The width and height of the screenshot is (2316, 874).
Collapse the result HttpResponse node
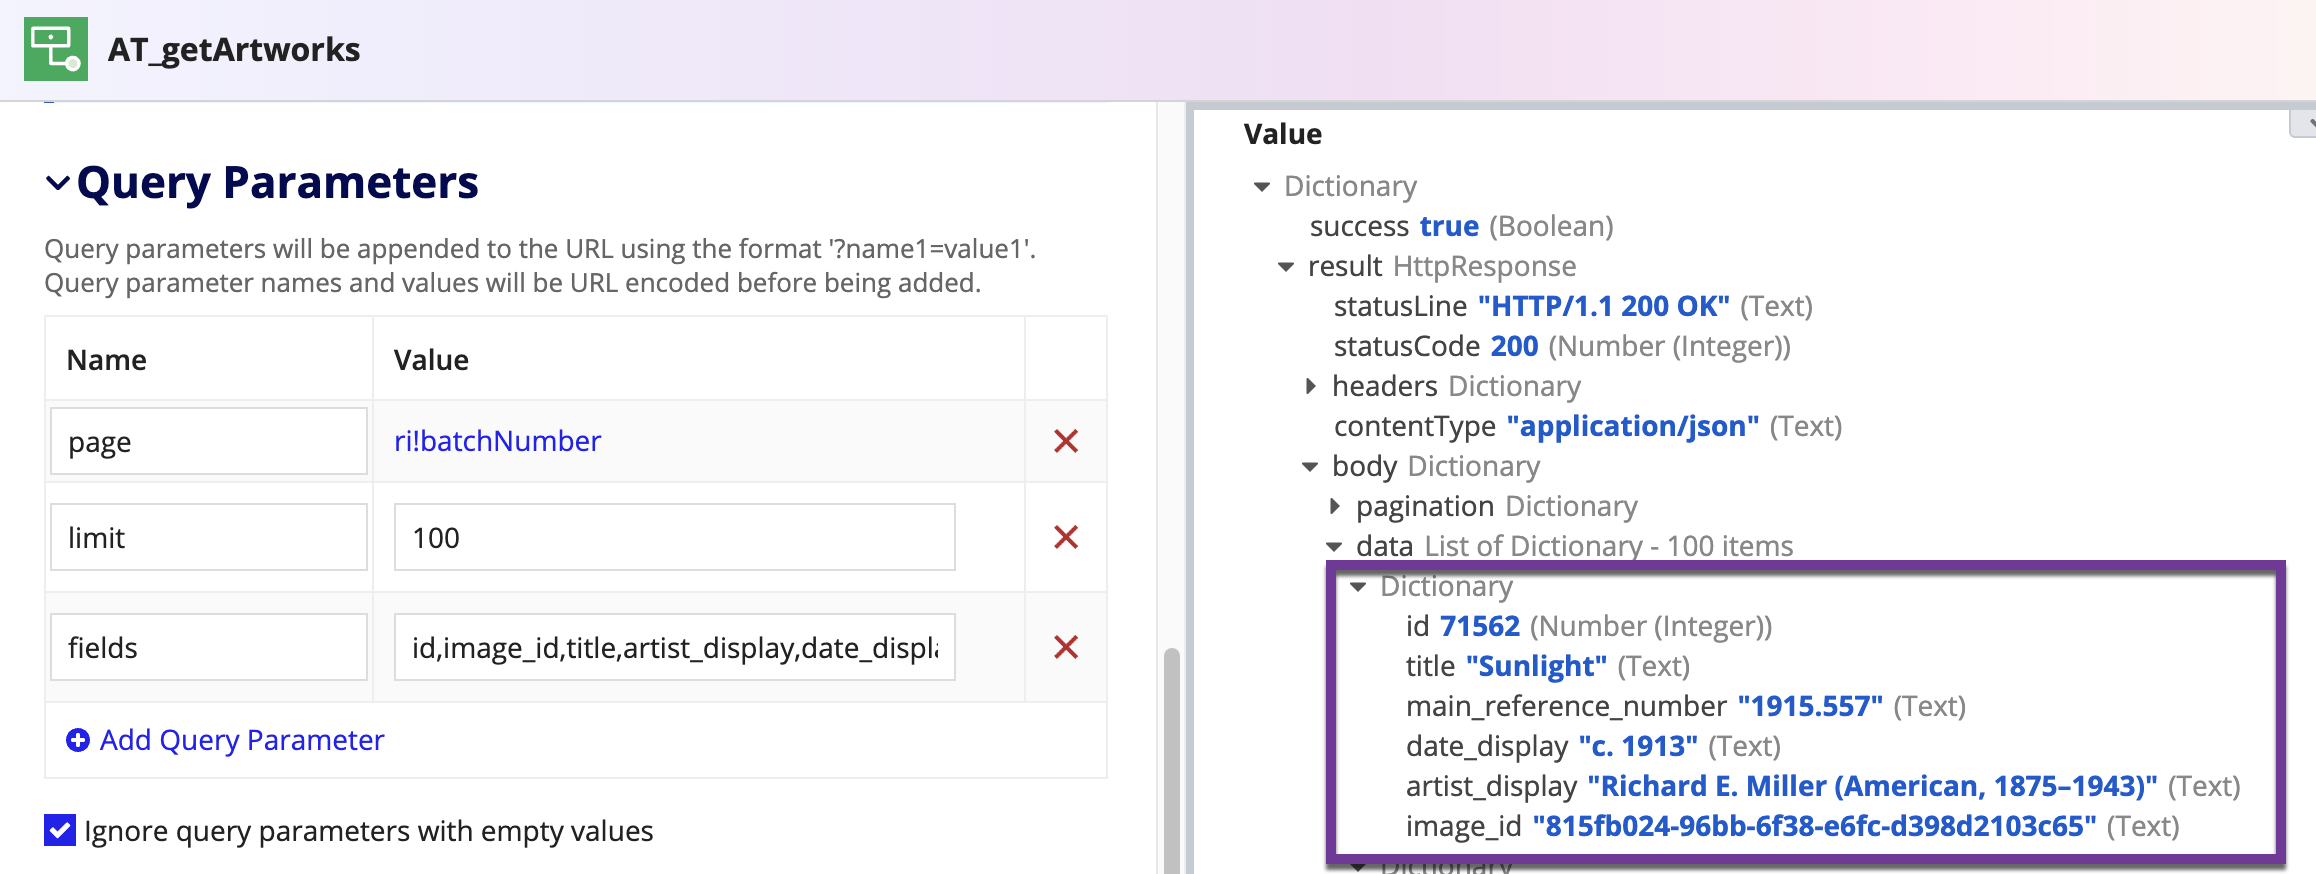[1286, 267]
